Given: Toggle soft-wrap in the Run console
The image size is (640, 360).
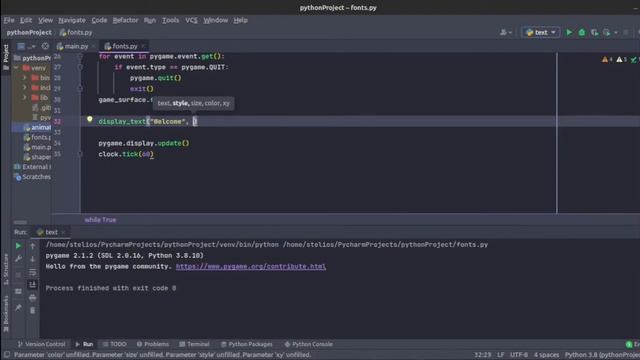Looking at the screenshot, I should [32, 272].
